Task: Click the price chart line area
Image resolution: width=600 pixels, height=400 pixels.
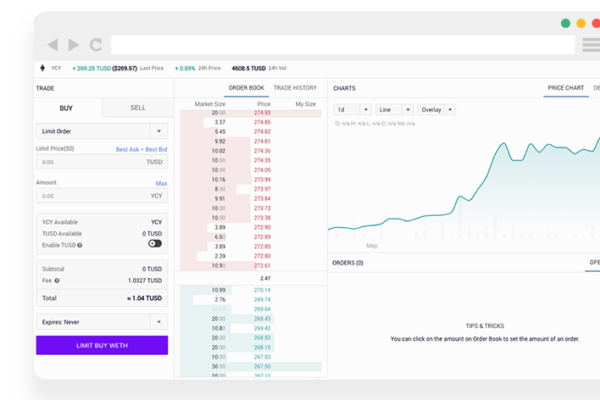Action: coord(464,188)
